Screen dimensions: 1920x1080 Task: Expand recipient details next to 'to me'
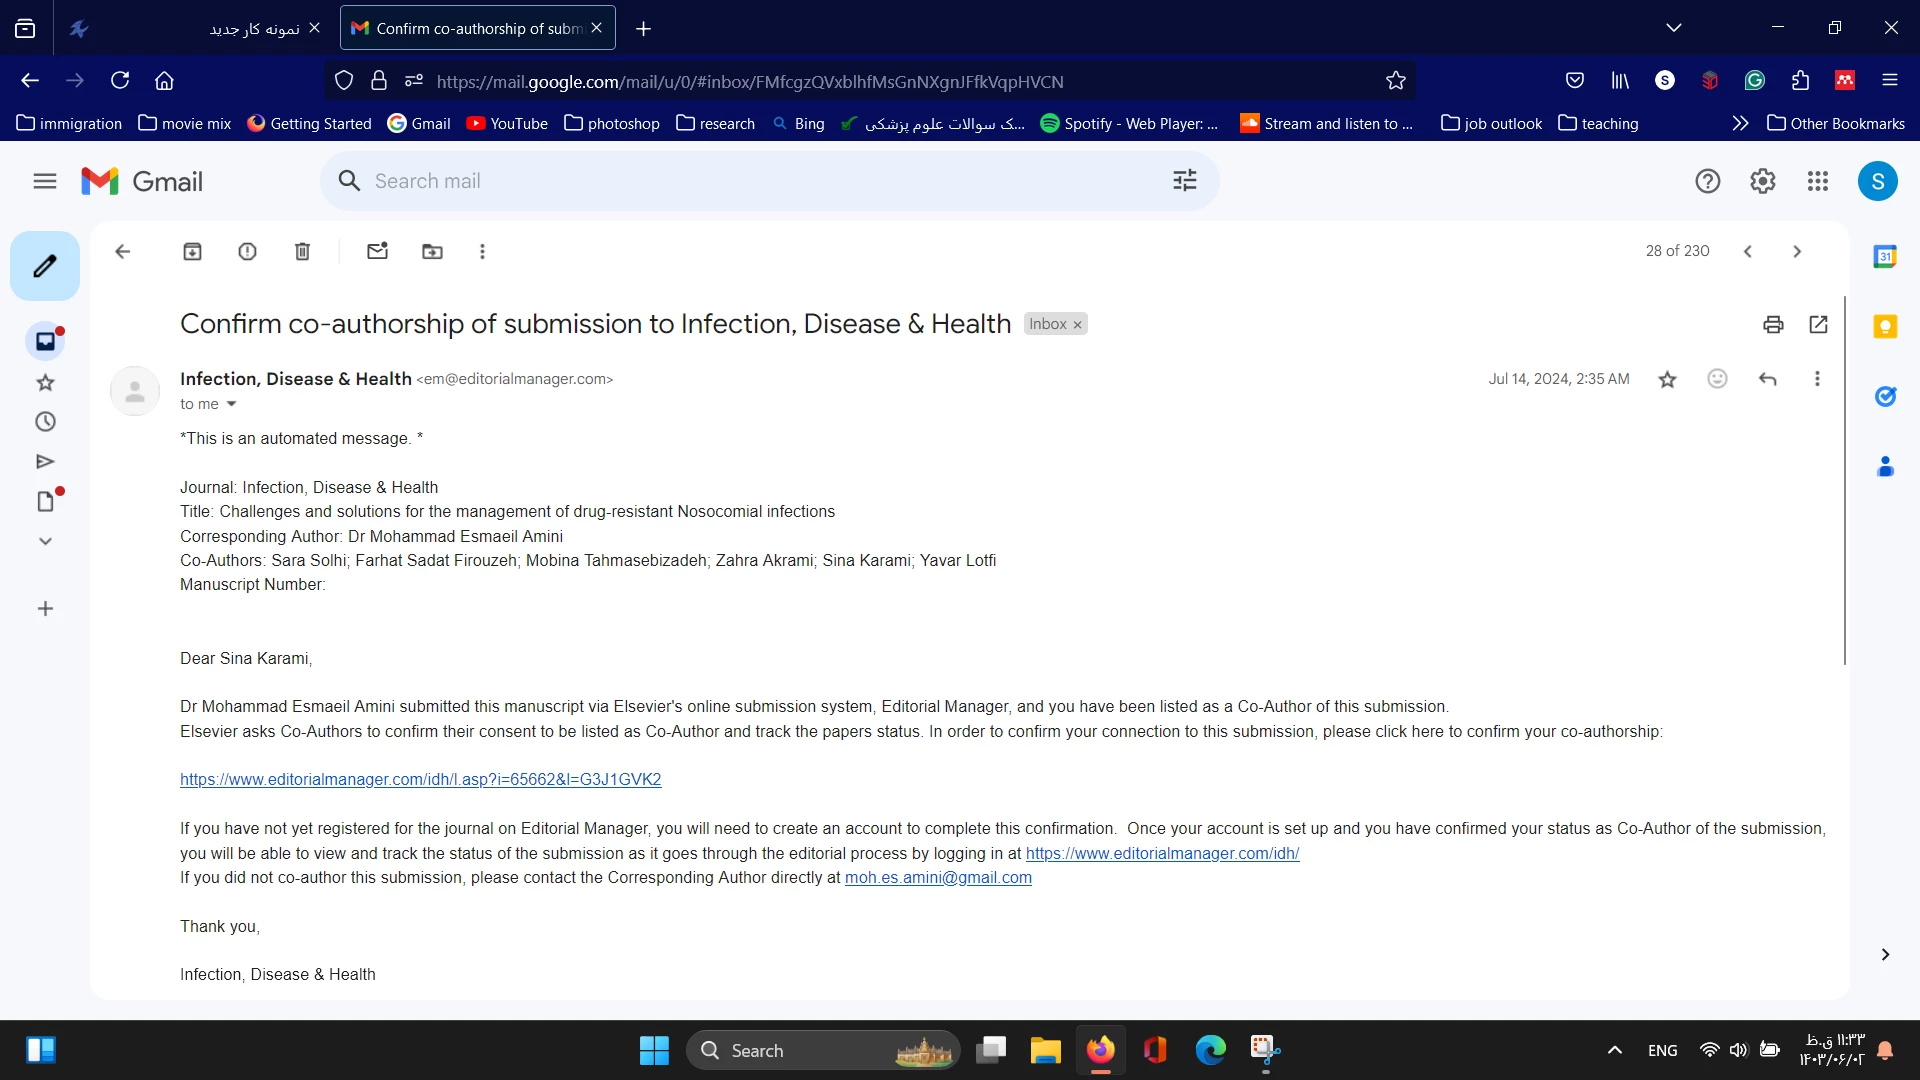(231, 404)
